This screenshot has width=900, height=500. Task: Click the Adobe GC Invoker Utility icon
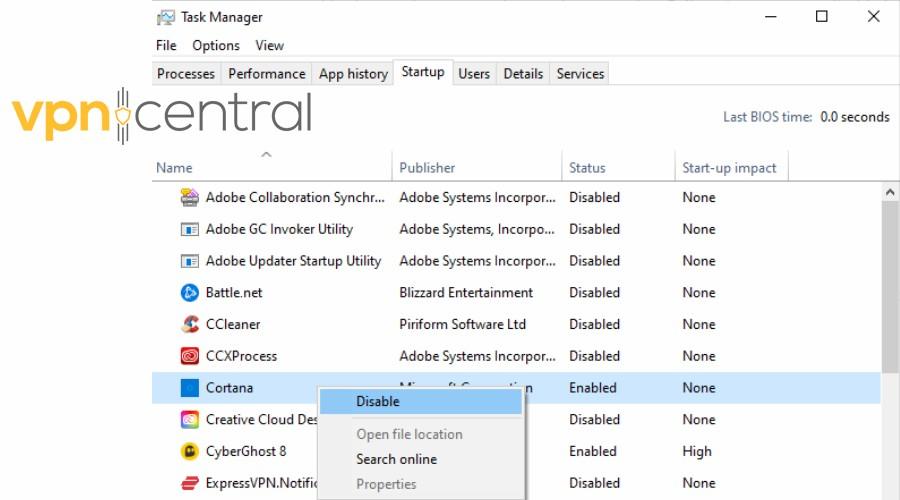point(189,229)
